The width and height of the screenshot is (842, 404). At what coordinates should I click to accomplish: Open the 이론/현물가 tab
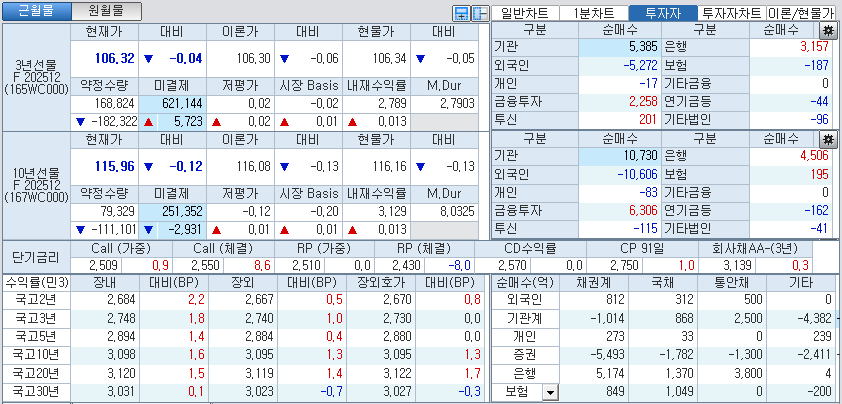pyautogui.click(x=801, y=13)
